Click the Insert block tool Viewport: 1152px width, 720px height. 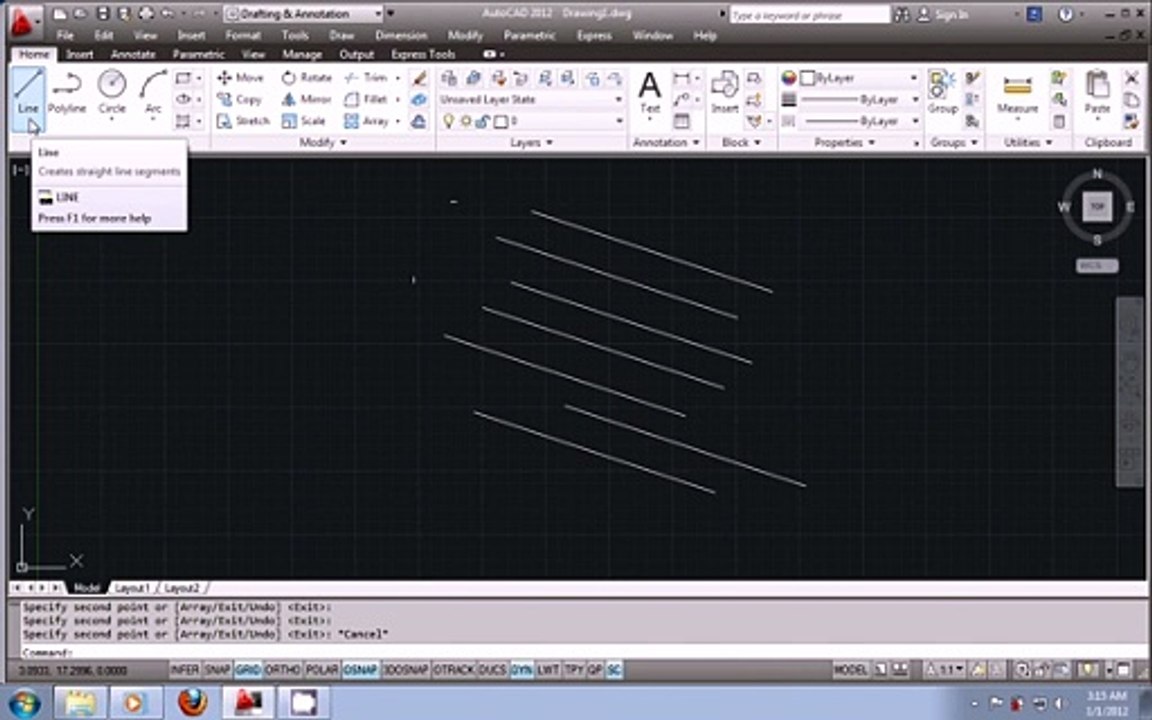[724, 92]
